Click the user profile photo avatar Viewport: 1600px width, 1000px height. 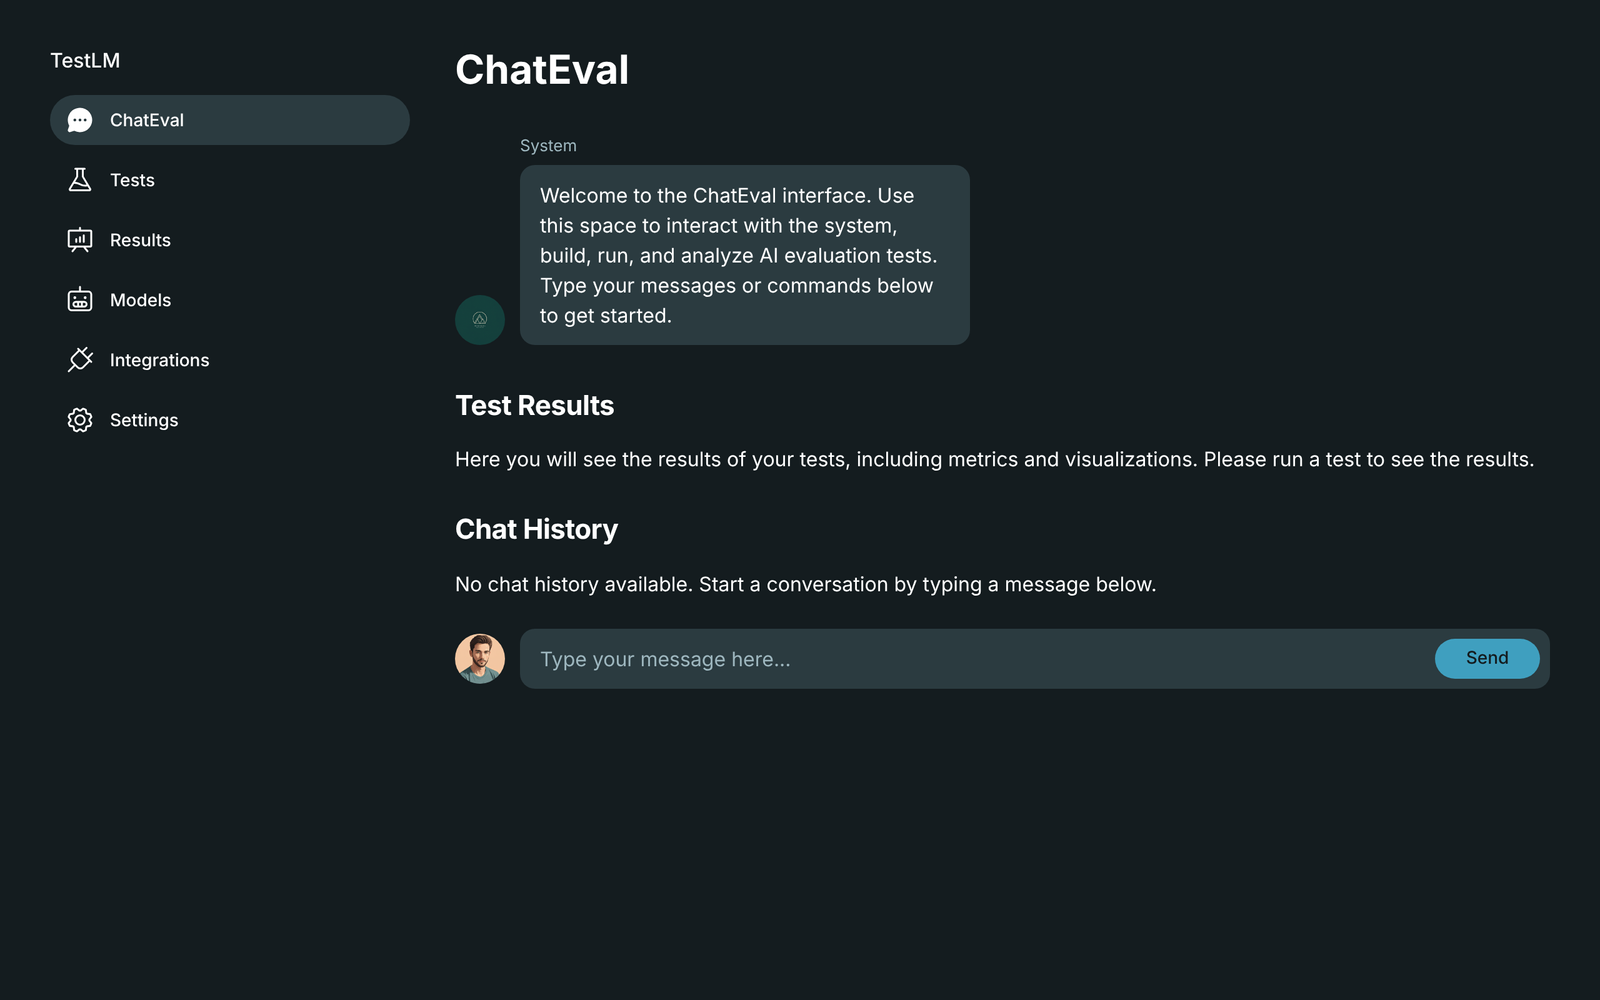tap(480, 659)
